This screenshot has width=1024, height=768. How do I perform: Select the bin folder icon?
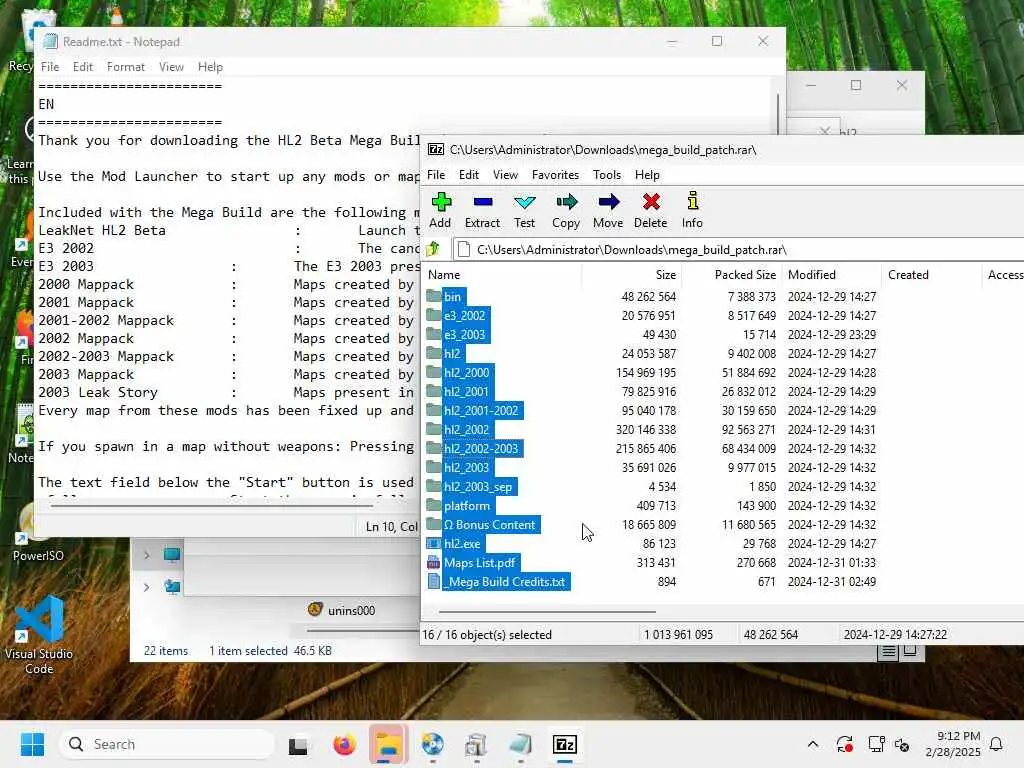[x=434, y=296]
